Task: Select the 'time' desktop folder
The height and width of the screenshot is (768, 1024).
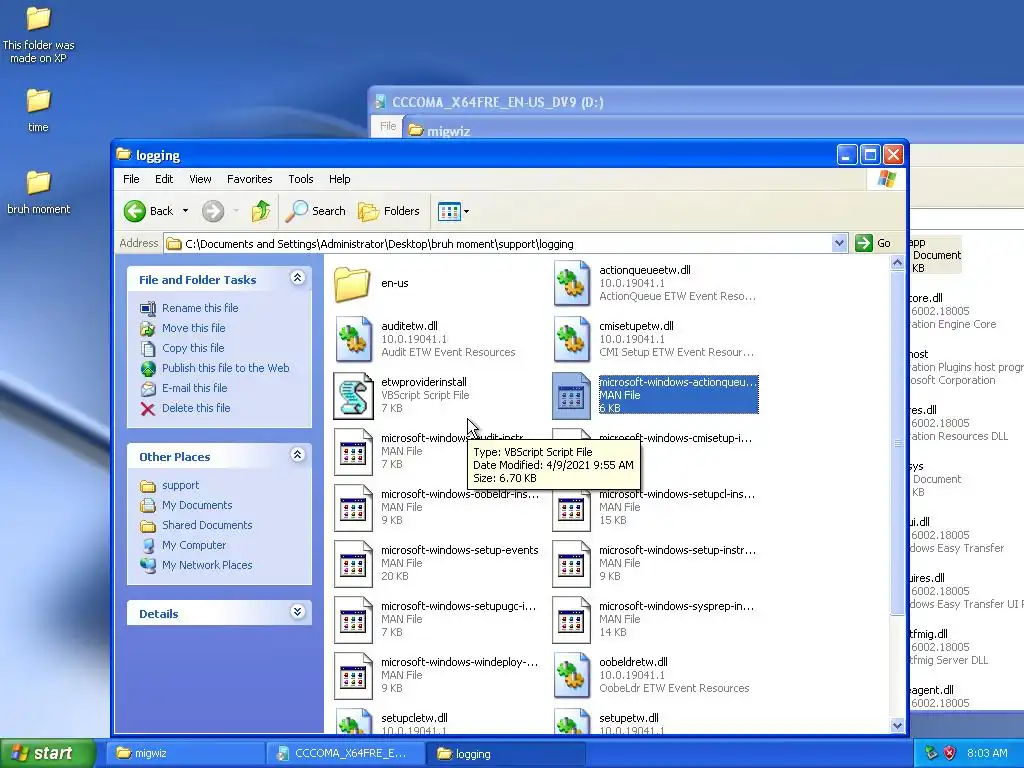Action: coord(38,110)
